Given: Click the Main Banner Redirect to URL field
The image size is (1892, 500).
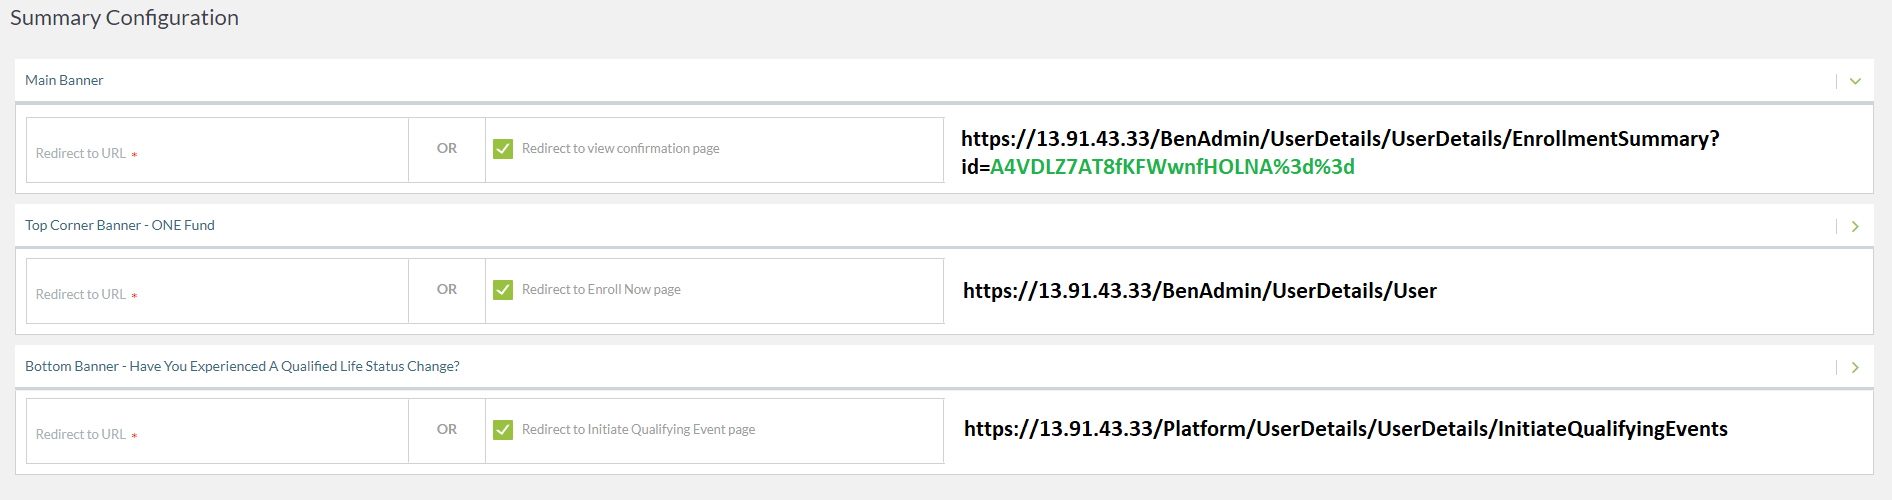Looking at the screenshot, I should click(x=217, y=151).
